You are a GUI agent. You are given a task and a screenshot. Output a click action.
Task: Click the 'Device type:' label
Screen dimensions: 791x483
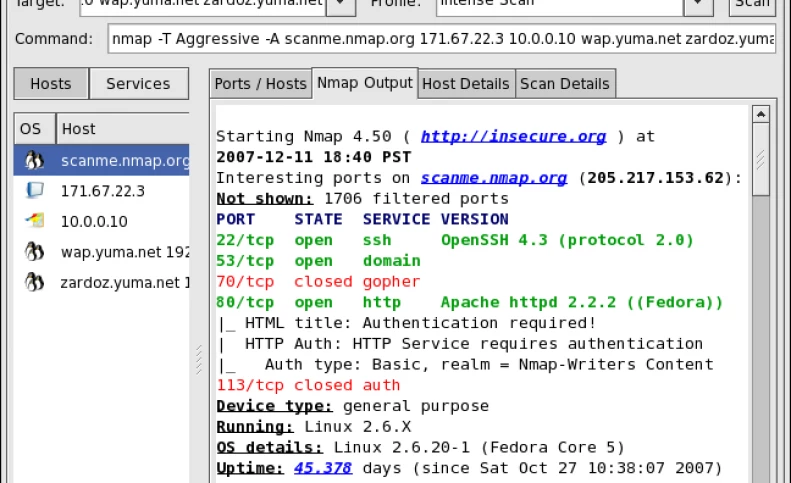tap(274, 406)
